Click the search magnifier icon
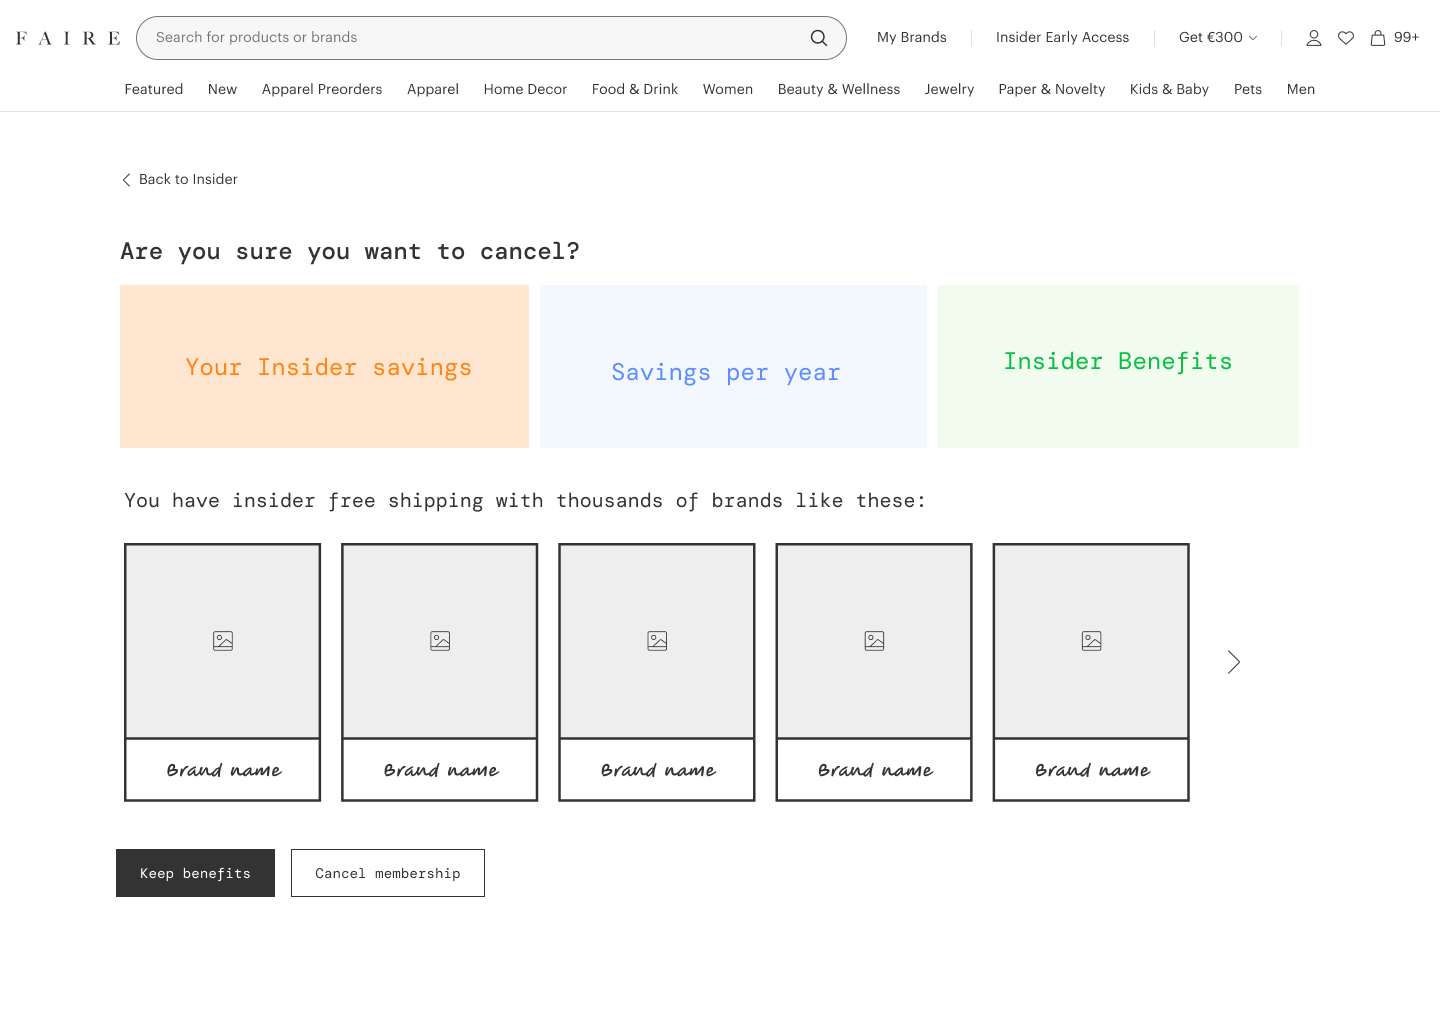This screenshot has width=1440, height=1024. (819, 38)
